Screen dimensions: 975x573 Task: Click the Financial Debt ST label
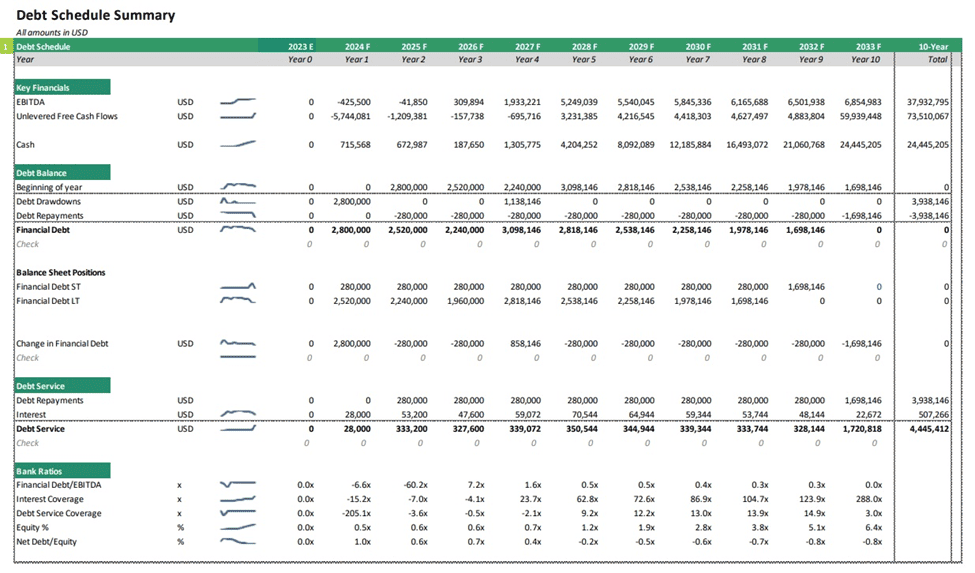click(x=49, y=286)
